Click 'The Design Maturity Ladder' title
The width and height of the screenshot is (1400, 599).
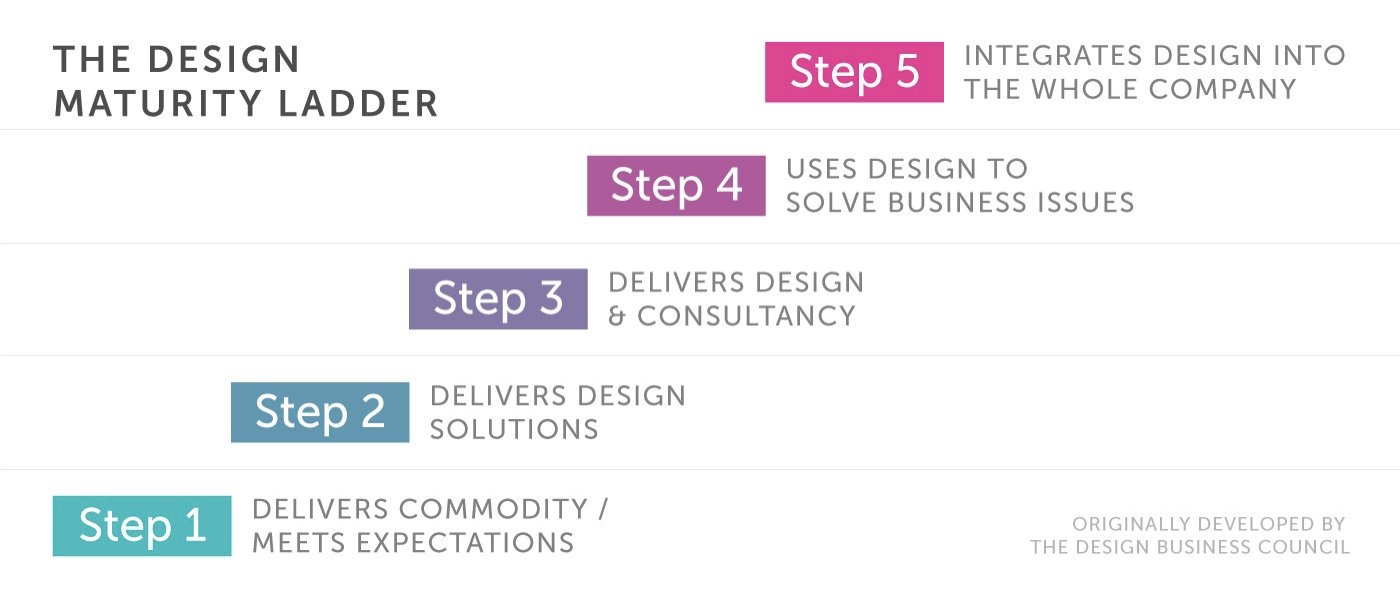[x=246, y=81]
